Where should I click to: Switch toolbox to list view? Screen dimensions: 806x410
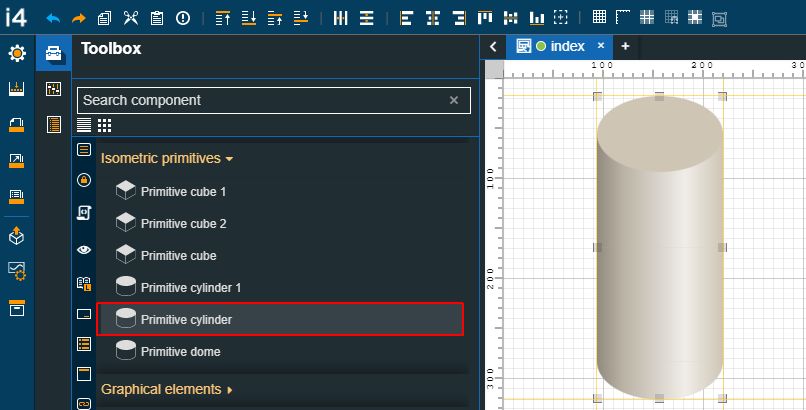(84, 125)
